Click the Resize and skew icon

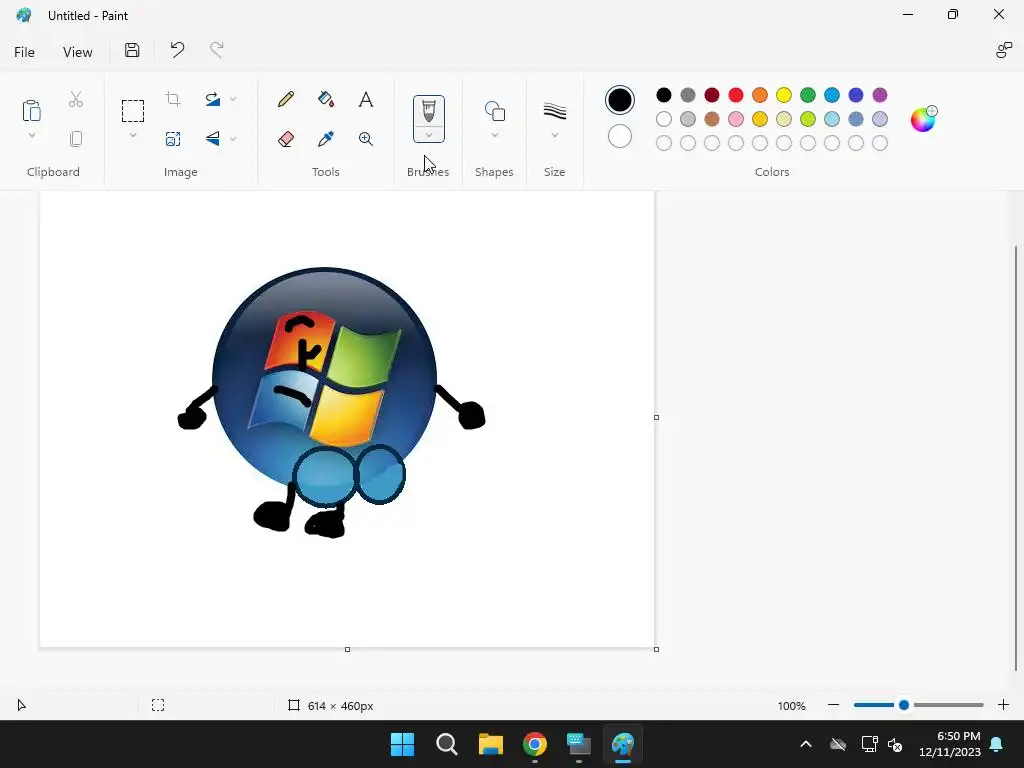[x=173, y=138]
